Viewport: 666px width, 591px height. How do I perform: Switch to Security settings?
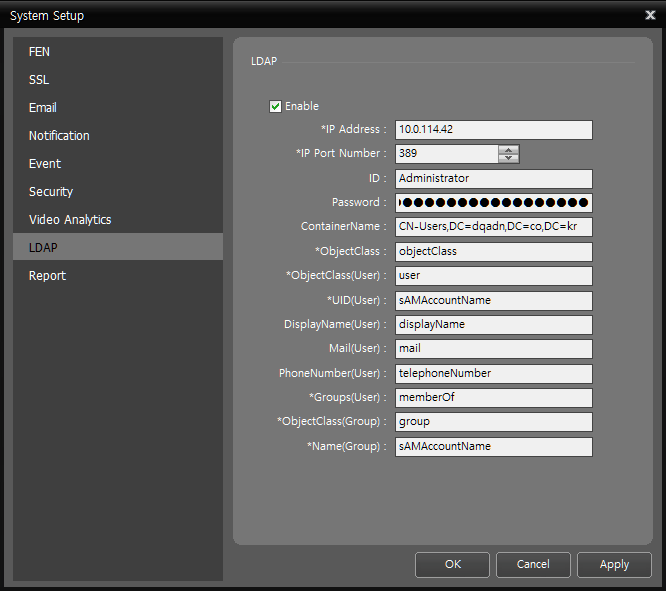(118, 192)
